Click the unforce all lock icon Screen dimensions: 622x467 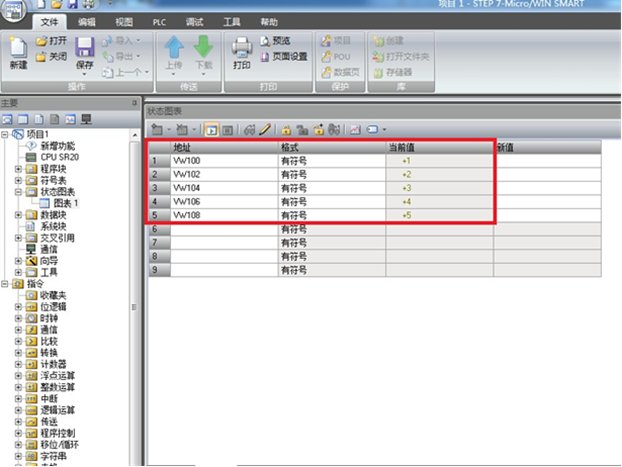pos(318,129)
